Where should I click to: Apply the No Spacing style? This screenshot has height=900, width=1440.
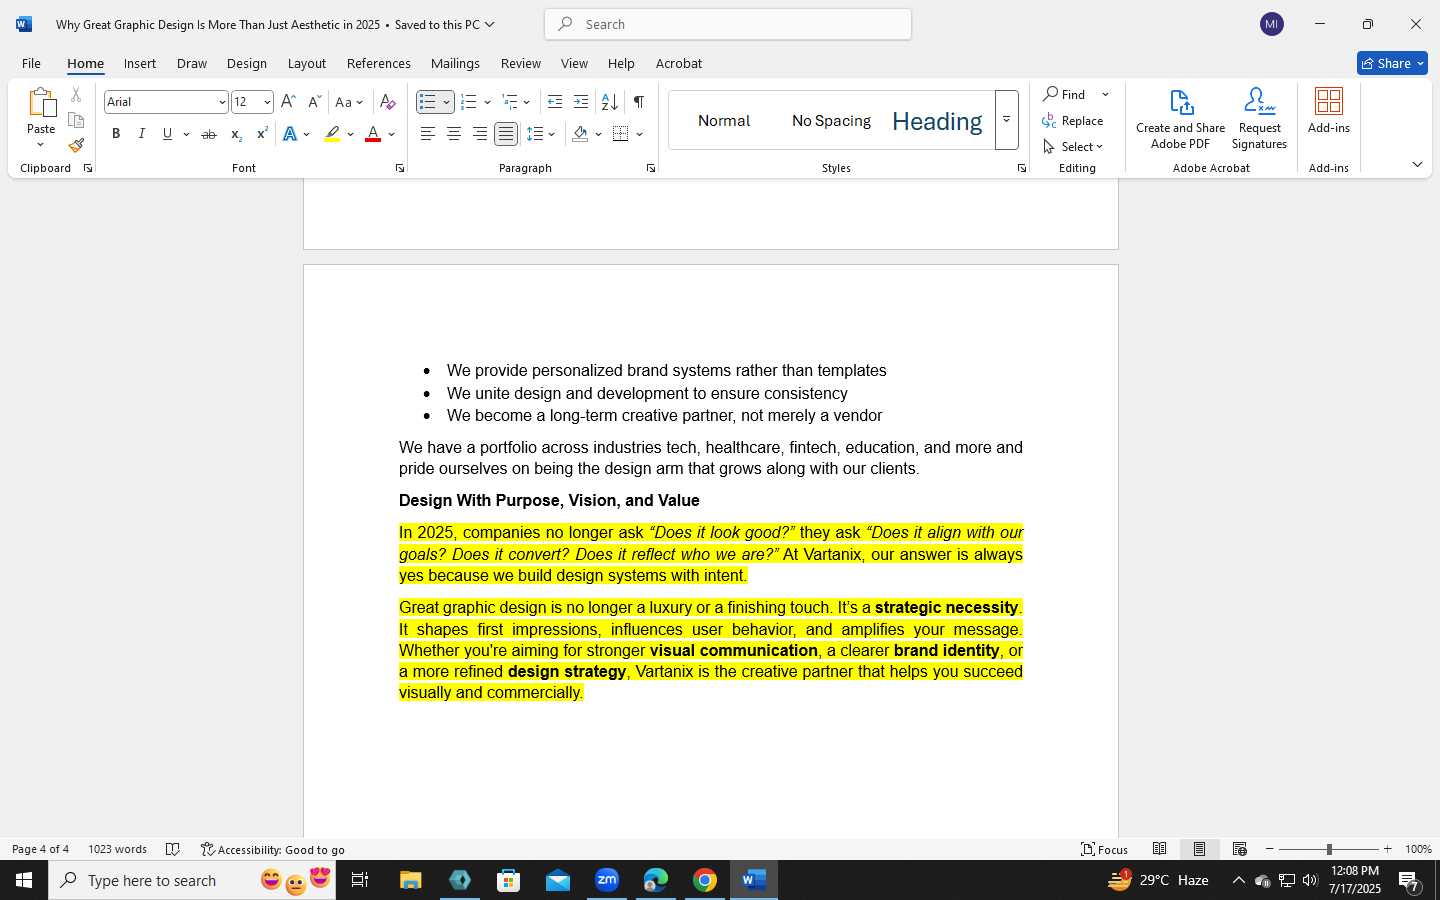tap(831, 120)
